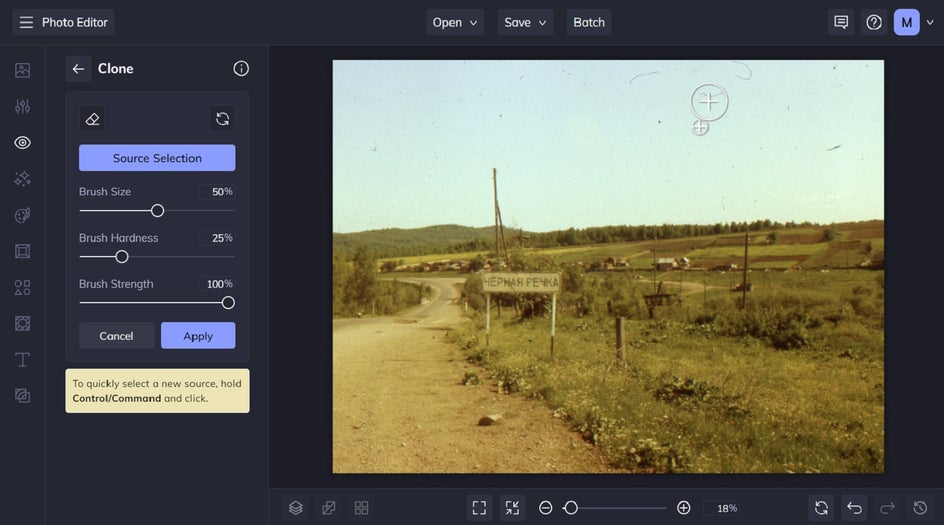Image resolution: width=944 pixels, height=525 pixels.
Task: Expand the Save dropdown
Action: click(525, 22)
